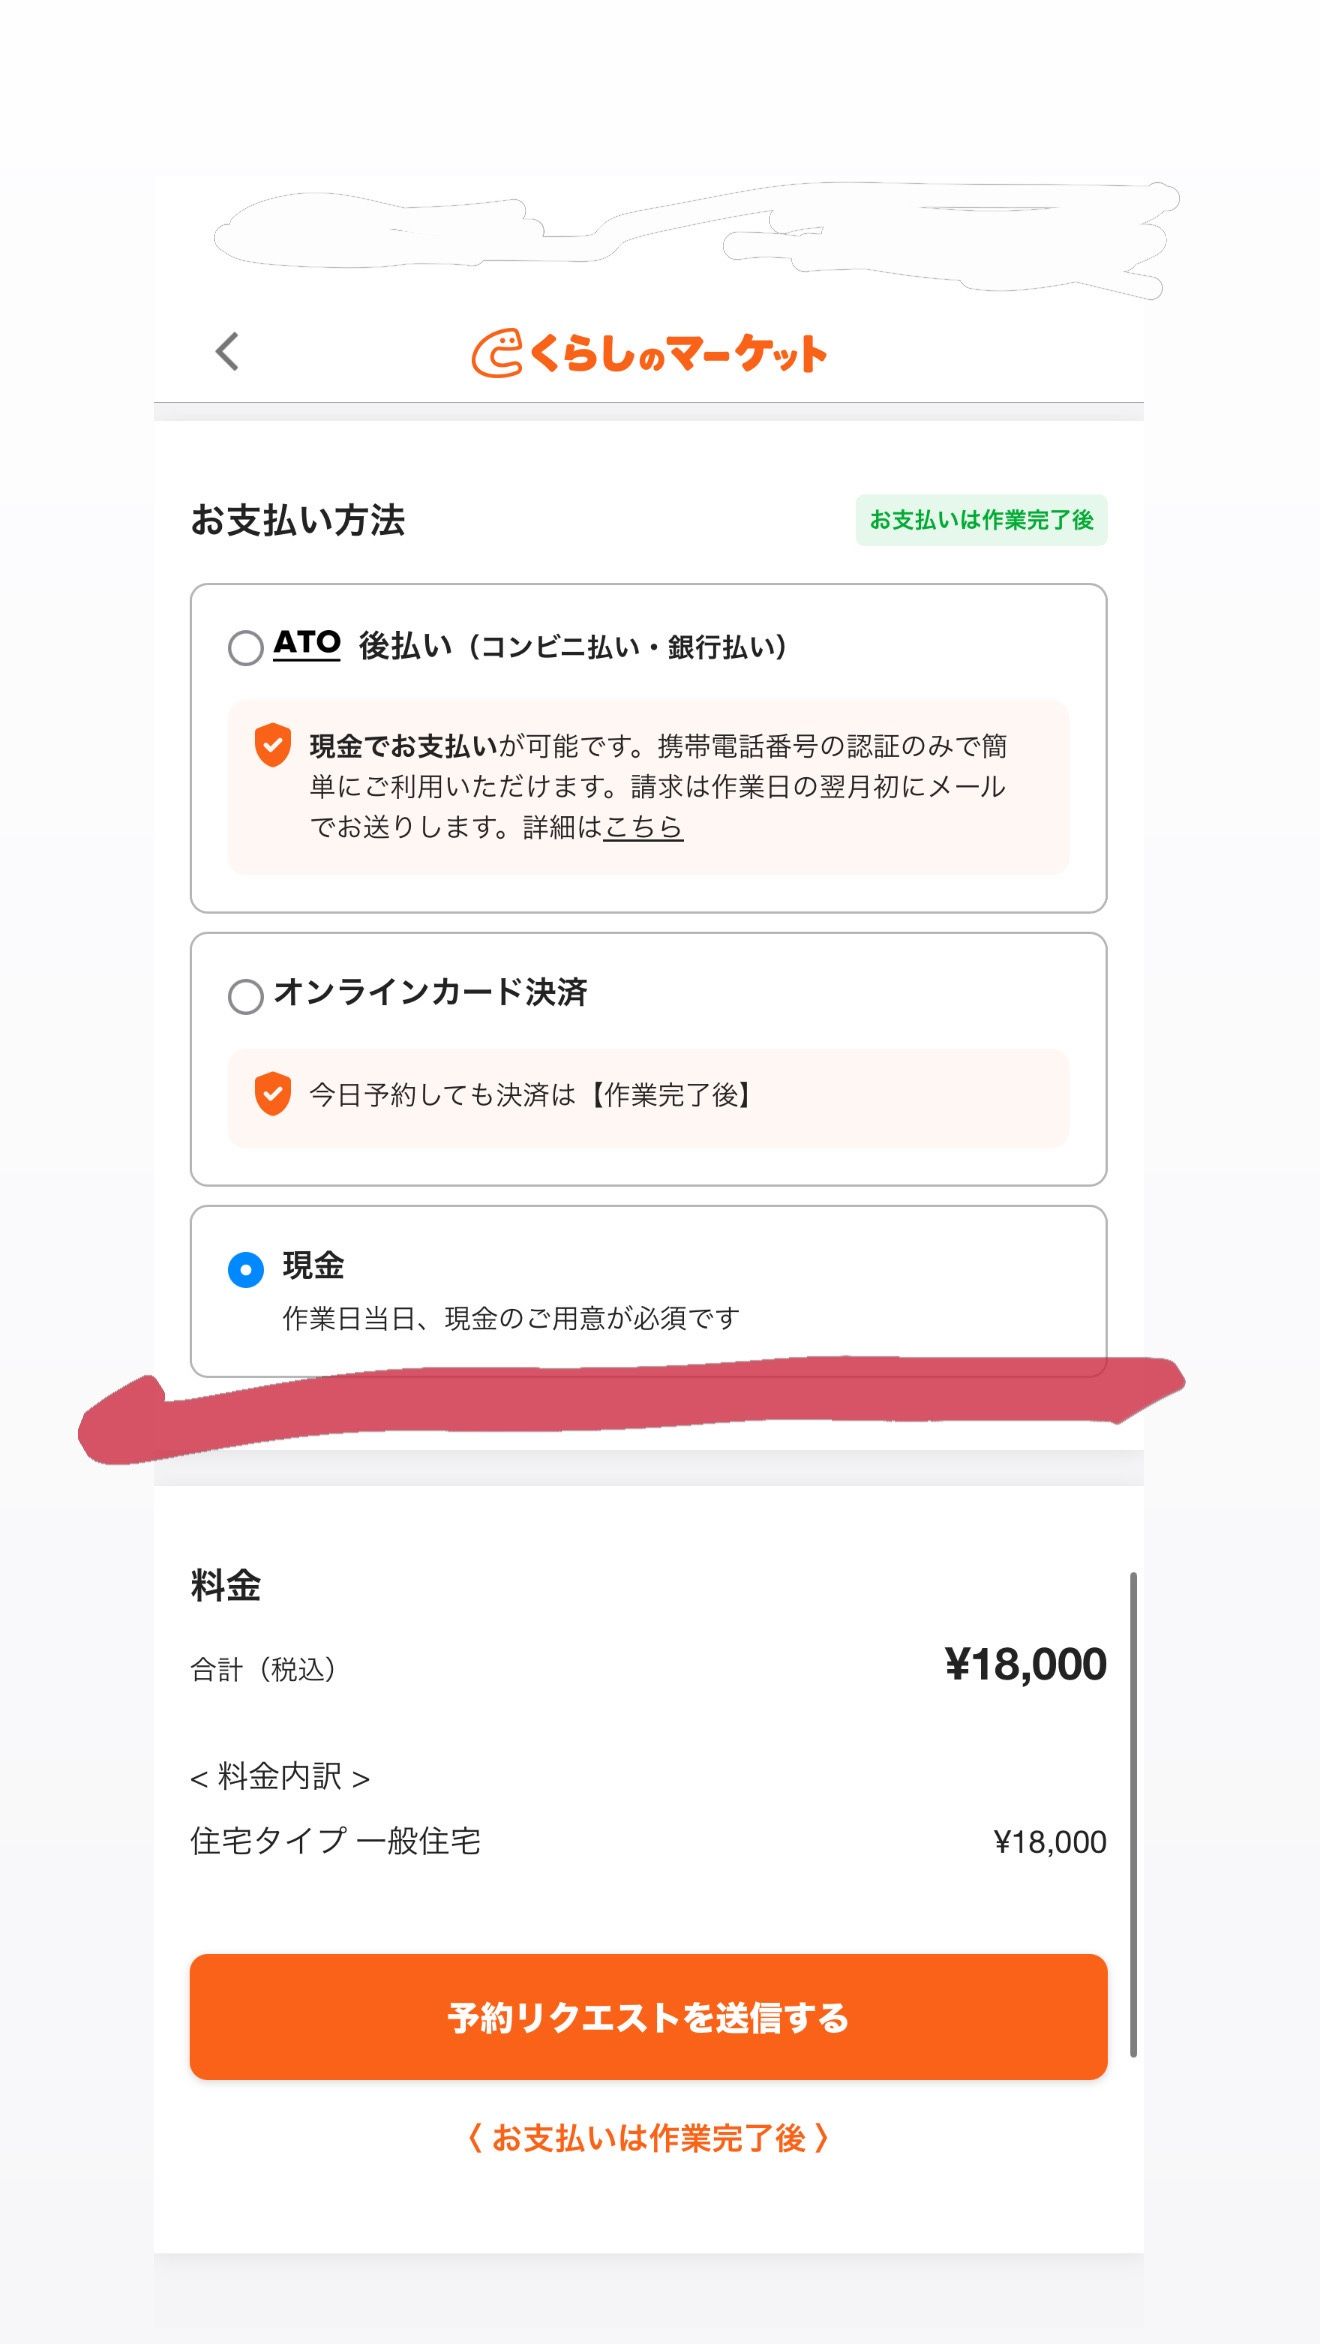Click the くらしのマーケット logo
The height and width of the screenshot is (2344, 1320).
[649, 353]
